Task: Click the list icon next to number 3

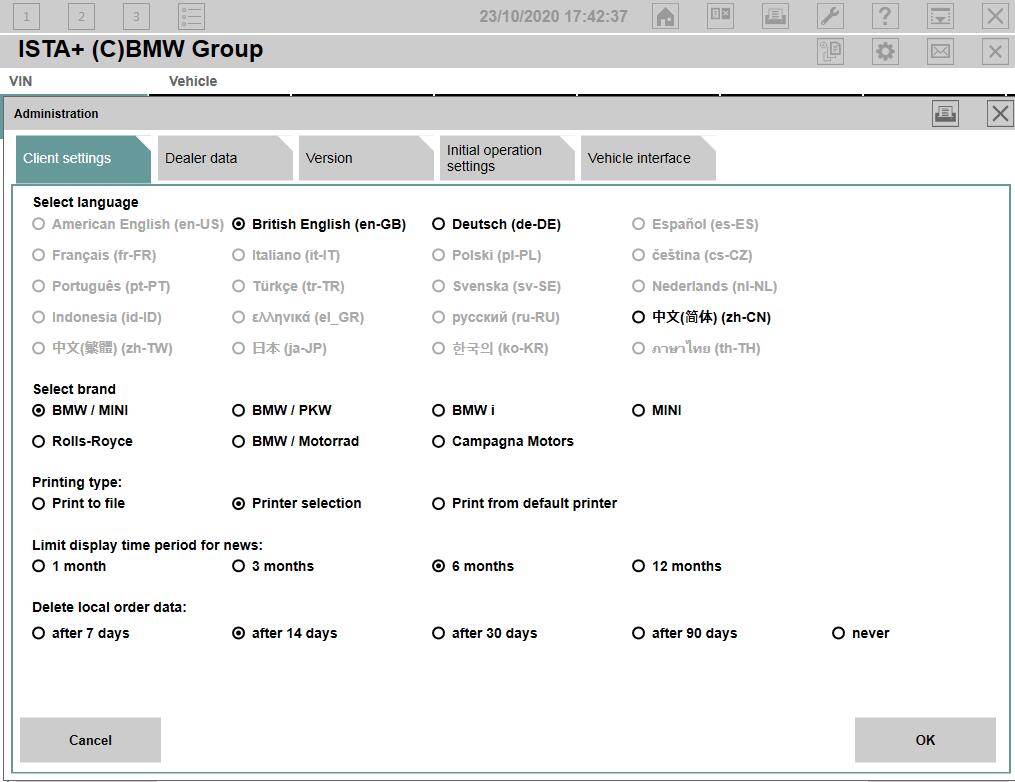Action: pyautogui.click(x=191, y=16)
